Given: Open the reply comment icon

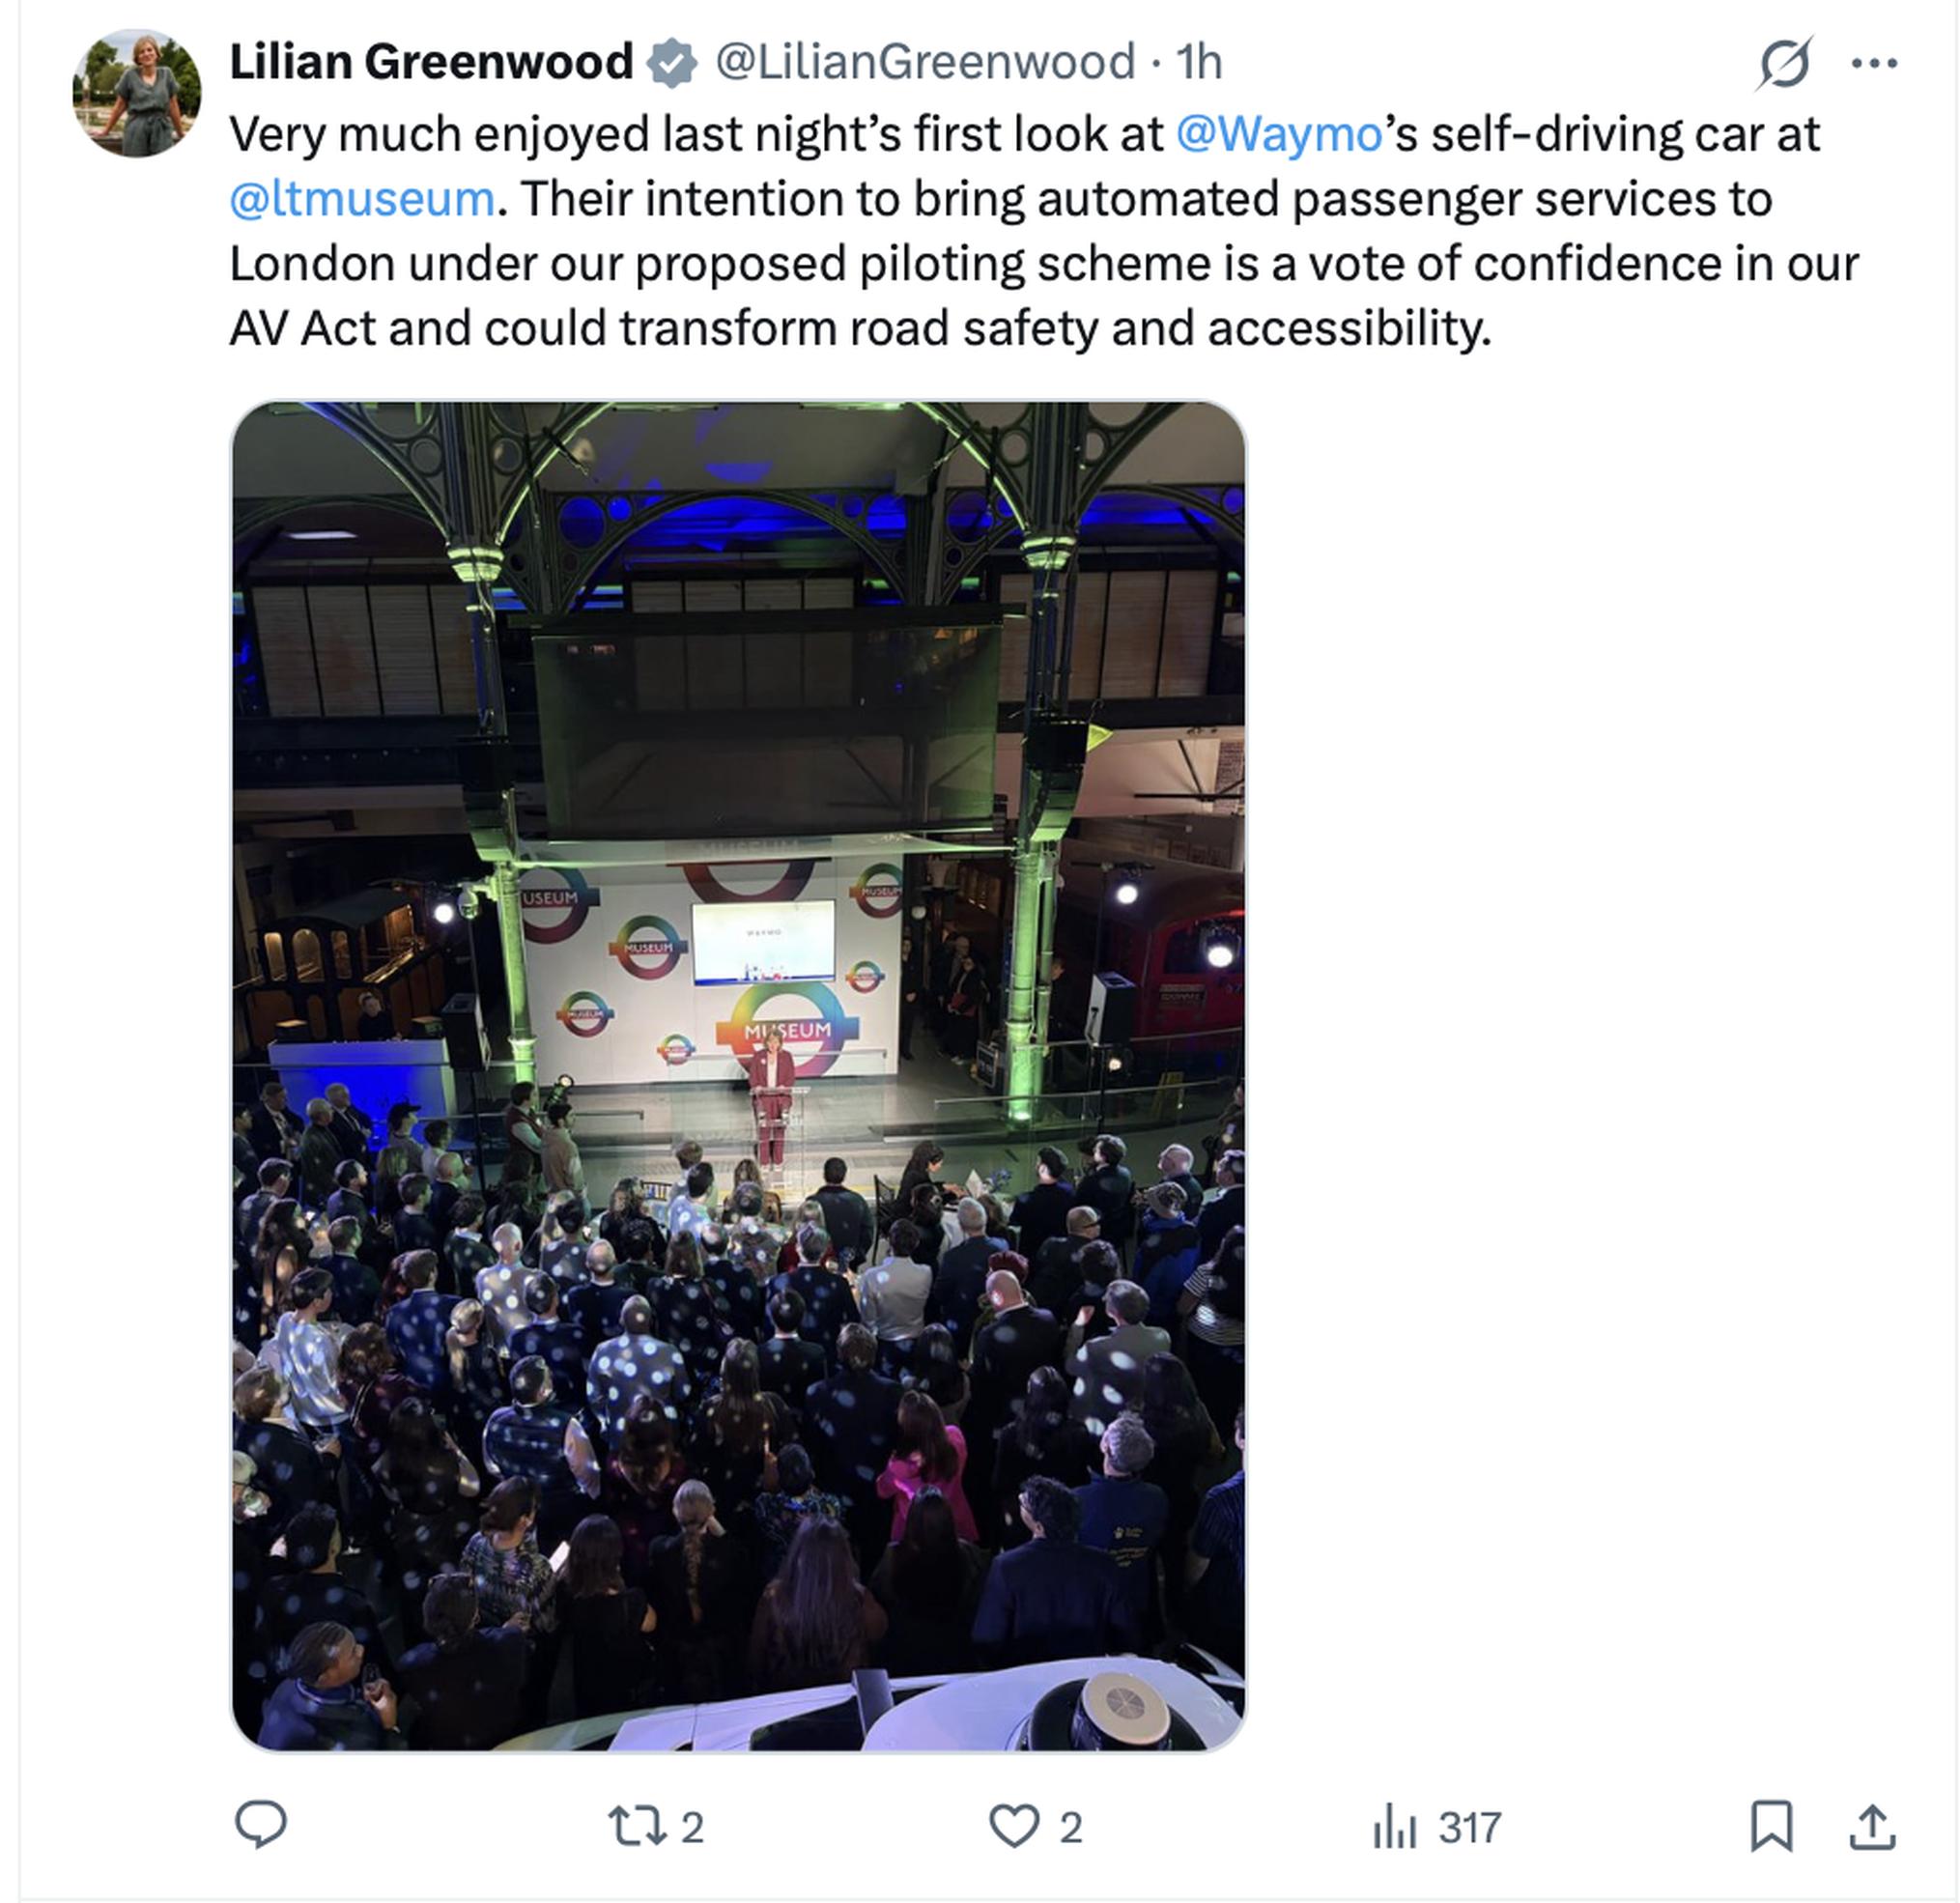Looking at the screenshot, I should pyautogui.click(x=261, y=1826).
